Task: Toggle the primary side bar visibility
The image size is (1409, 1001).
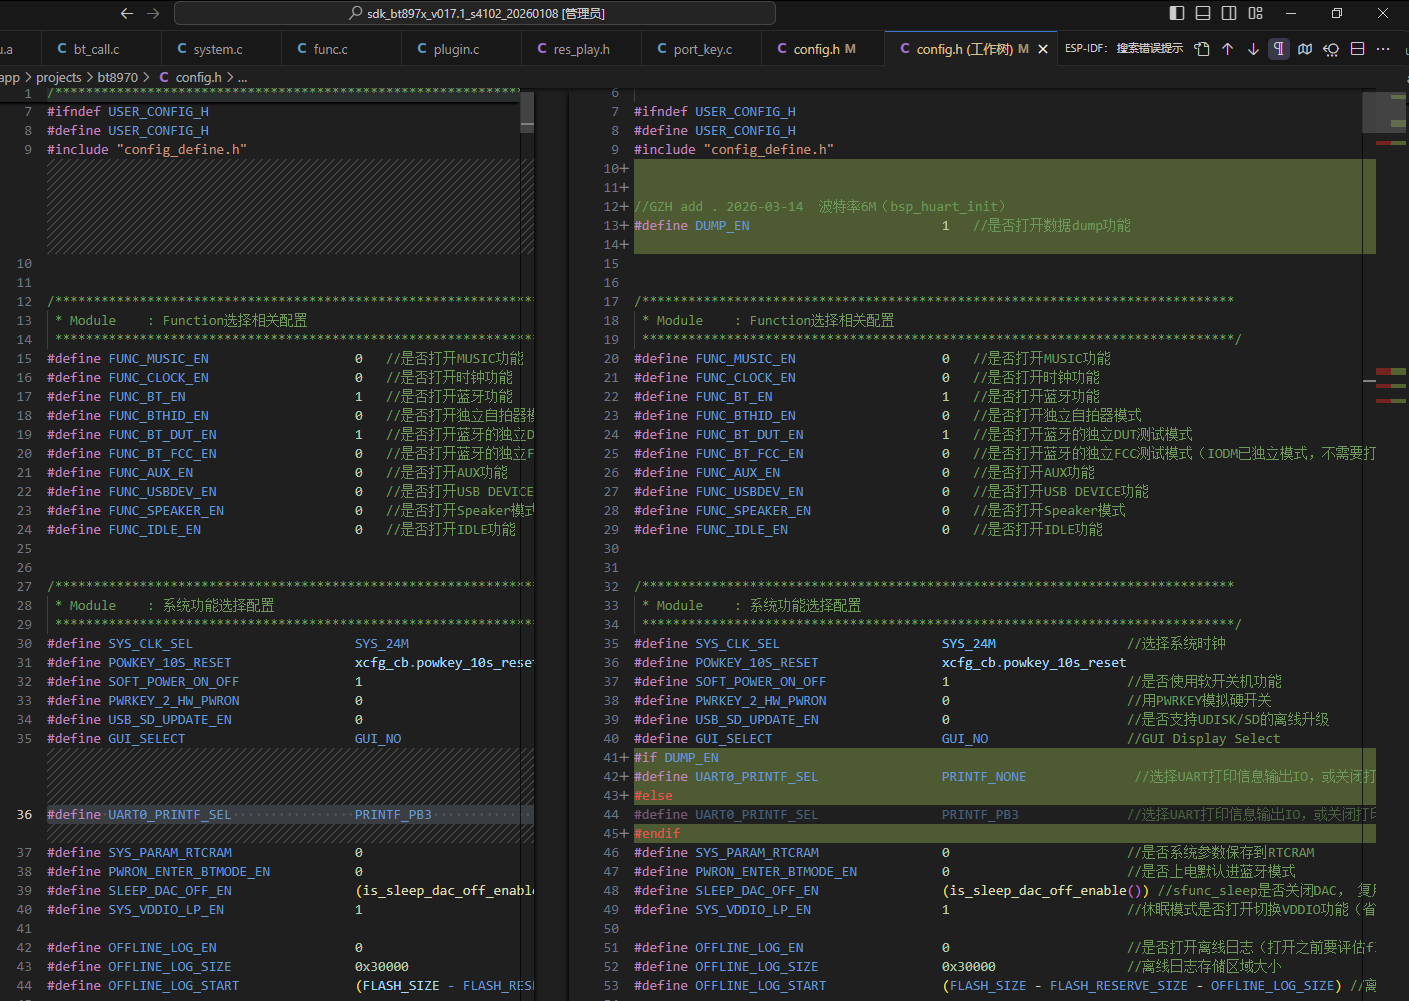Action: [1177, 13]
